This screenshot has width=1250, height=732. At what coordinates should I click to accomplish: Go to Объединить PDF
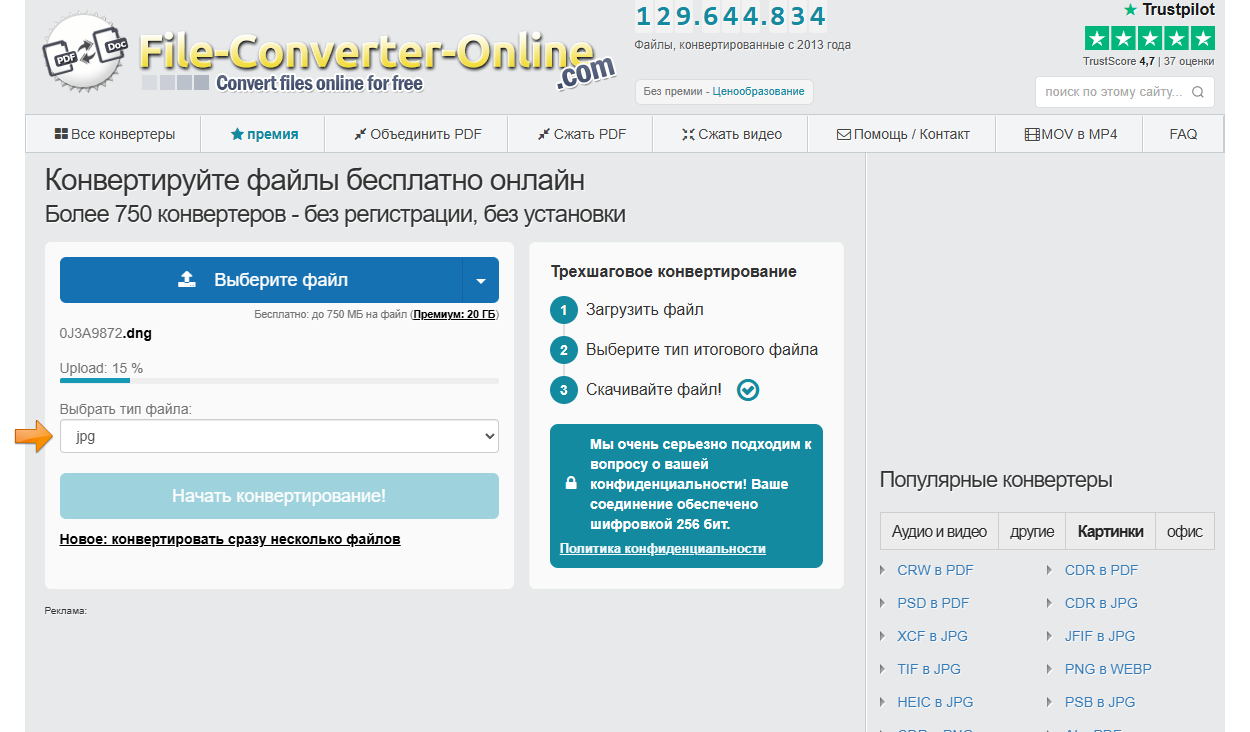(417, 134)
